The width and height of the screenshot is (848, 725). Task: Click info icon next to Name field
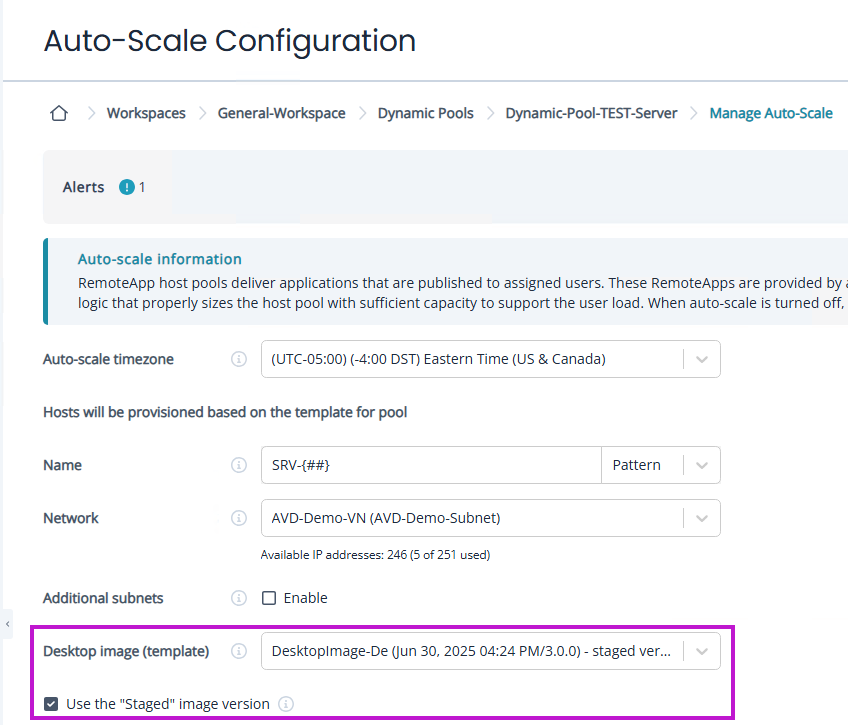(x=239, y=465)
